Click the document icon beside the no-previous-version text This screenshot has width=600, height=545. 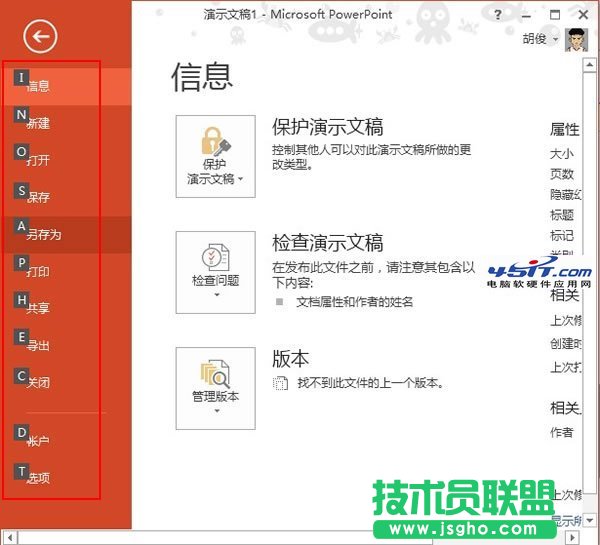[281, 383]
